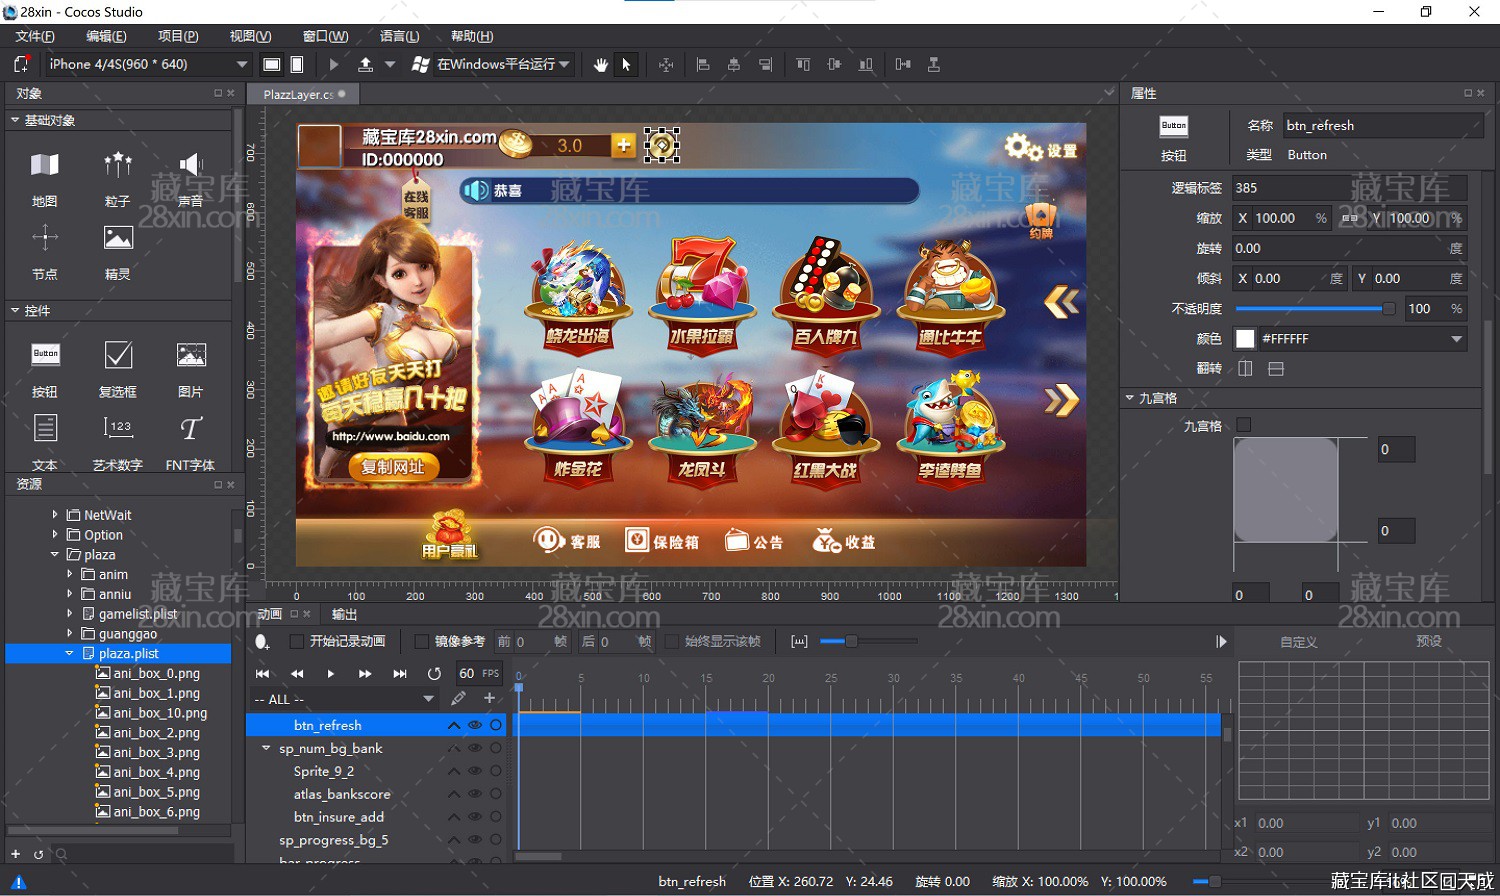The image size is (1500, 896).
Task: Expand the NetWait folder
Action: (x=55, y=515)
